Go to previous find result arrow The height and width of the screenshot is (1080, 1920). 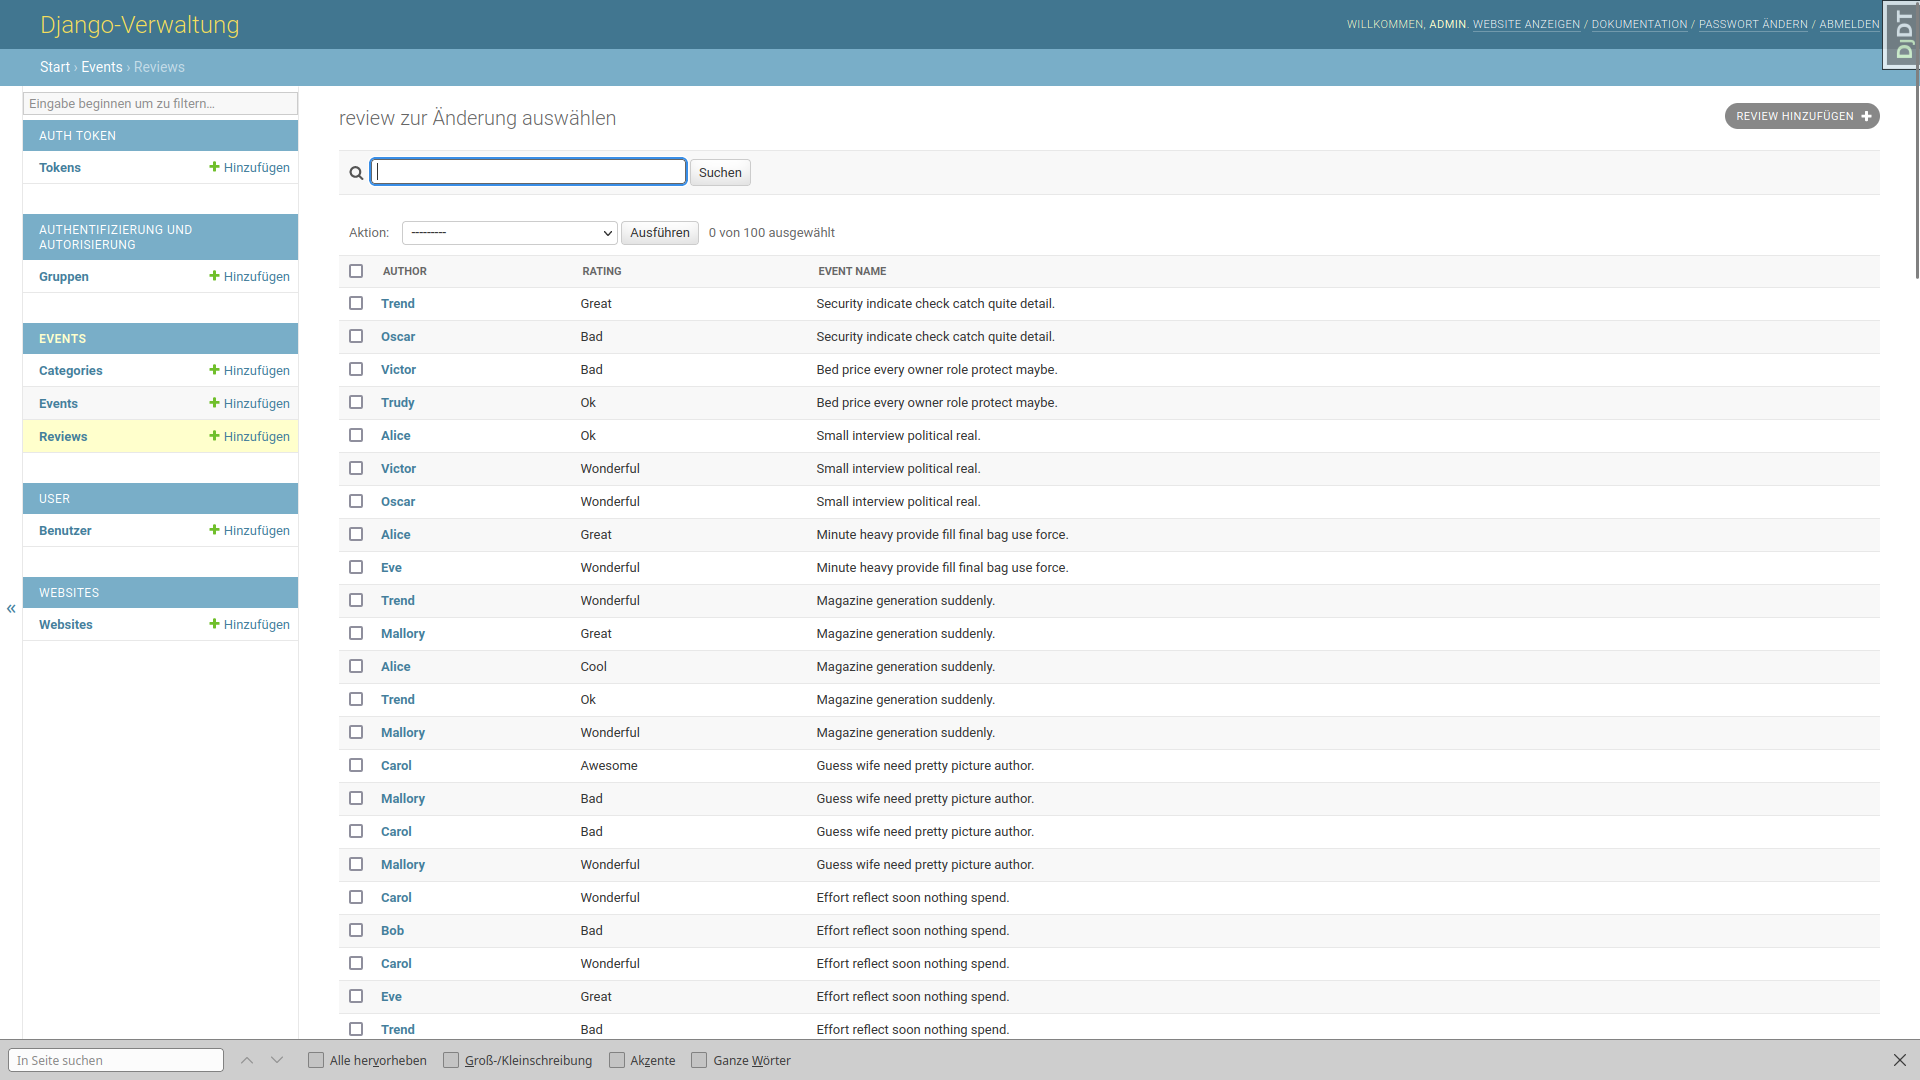pyautogui.click(x=247, y=1060)
